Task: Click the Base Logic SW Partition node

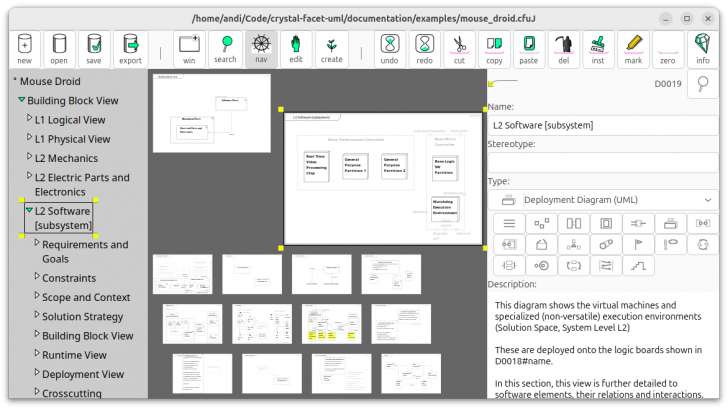Action: click(444, 167)
